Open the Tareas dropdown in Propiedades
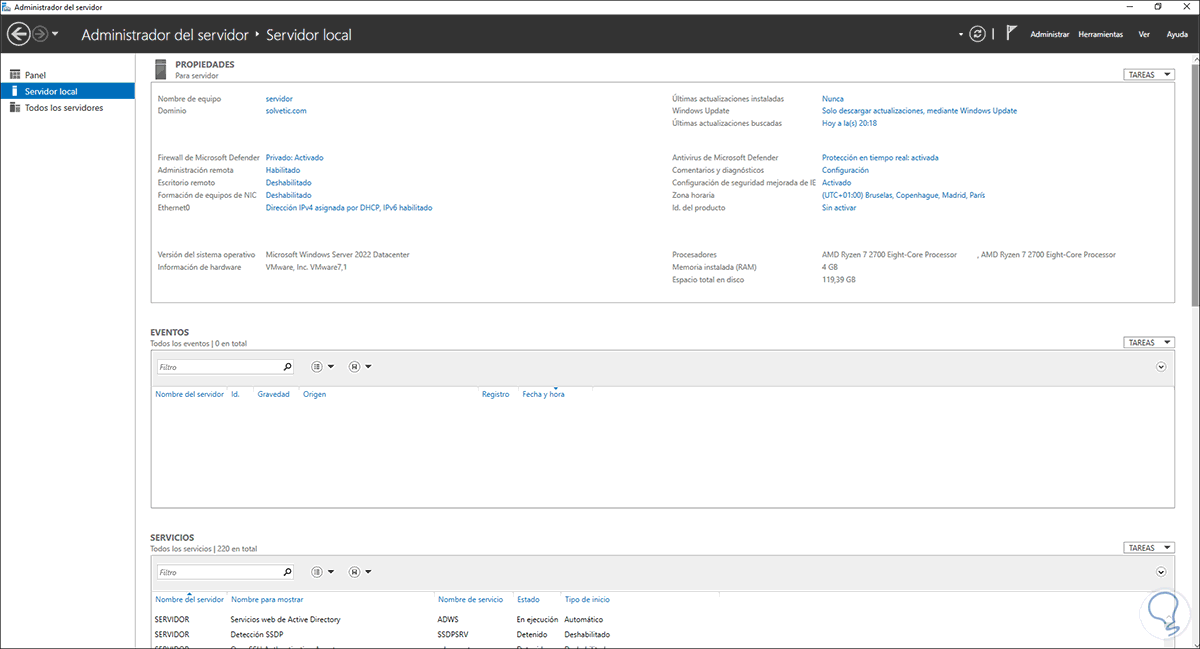Viewport: 1200px width, 649px height. 1148,74
